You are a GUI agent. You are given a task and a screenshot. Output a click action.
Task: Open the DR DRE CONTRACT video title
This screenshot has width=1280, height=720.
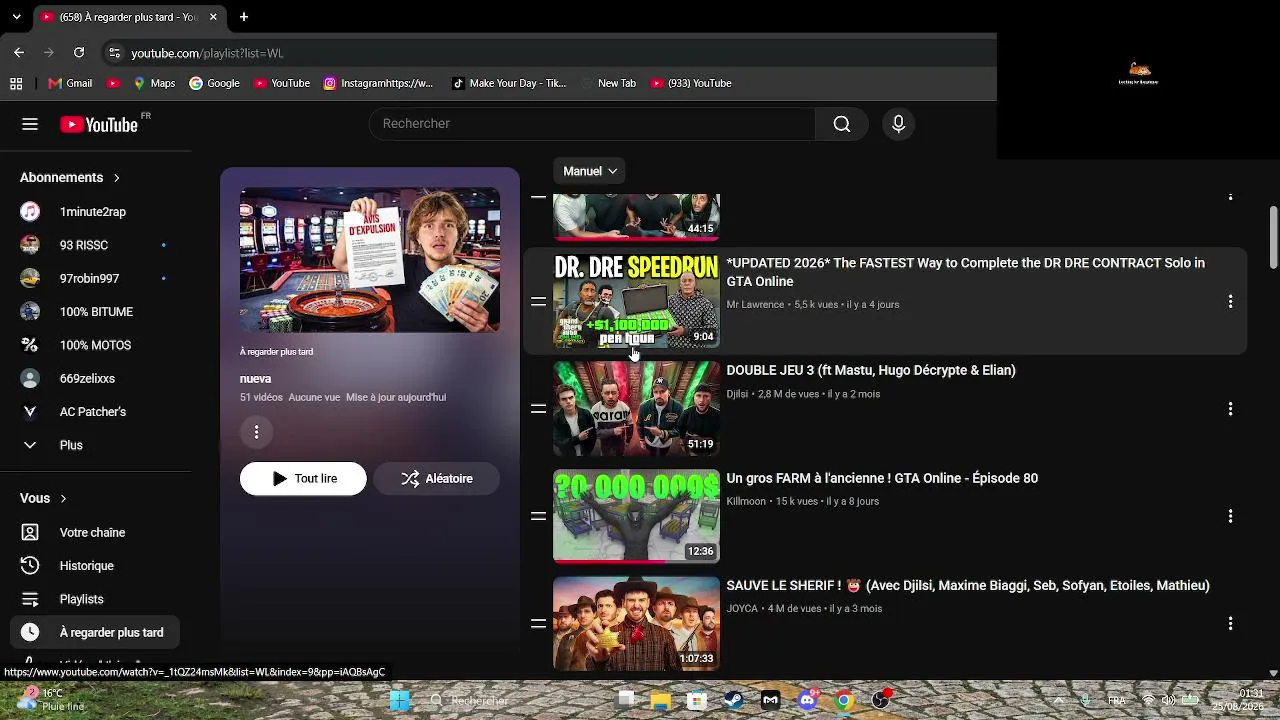(966, 272)
